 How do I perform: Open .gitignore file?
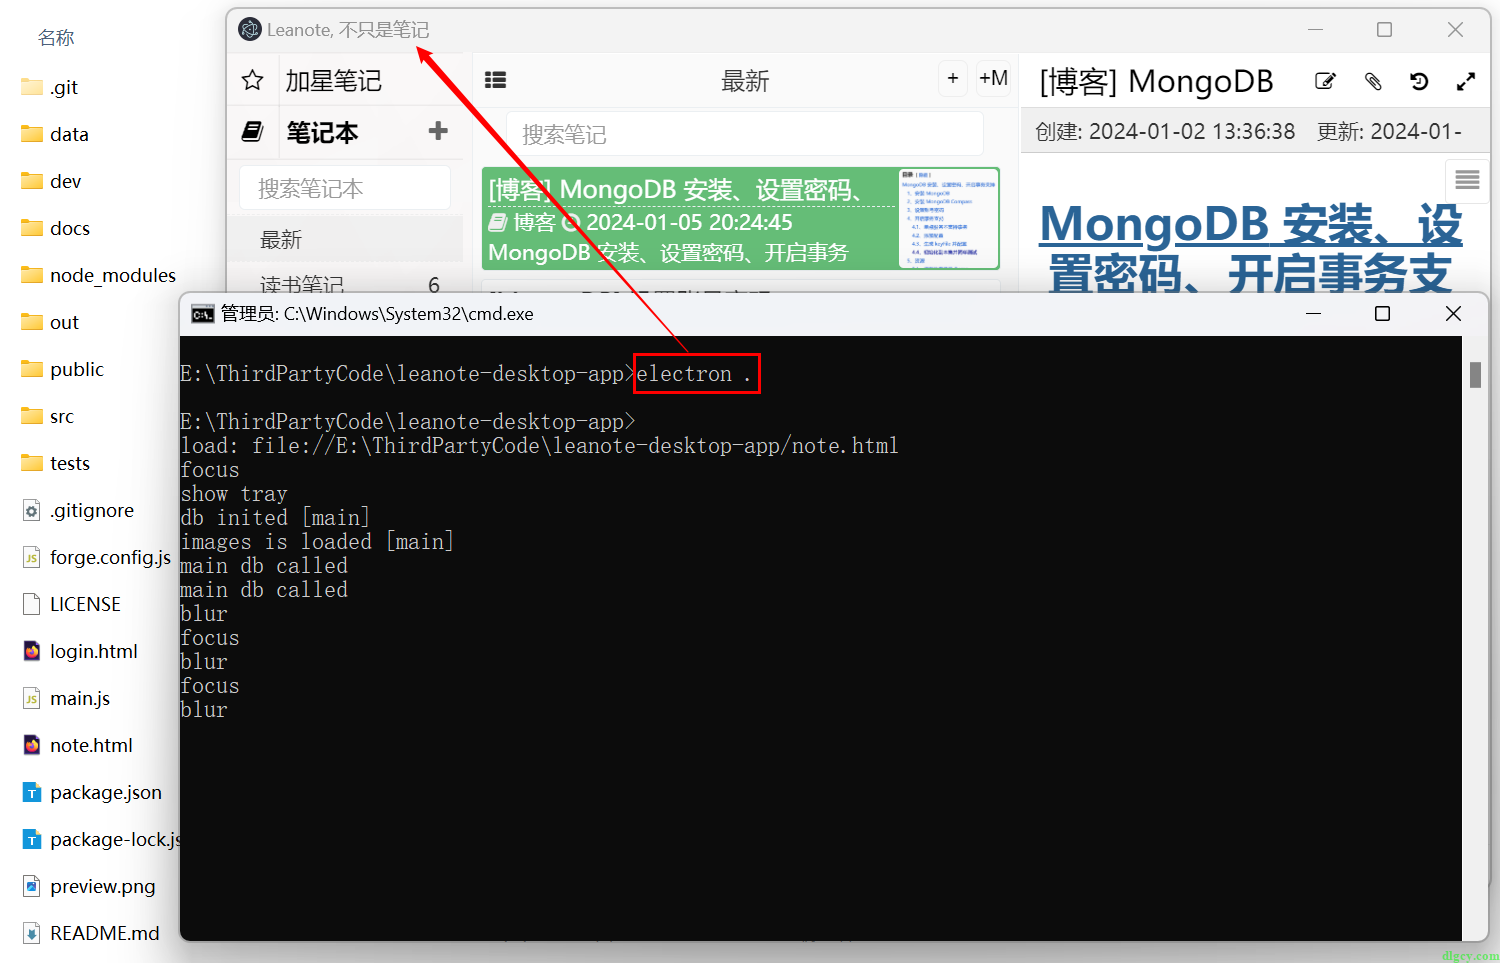(78, 510)
